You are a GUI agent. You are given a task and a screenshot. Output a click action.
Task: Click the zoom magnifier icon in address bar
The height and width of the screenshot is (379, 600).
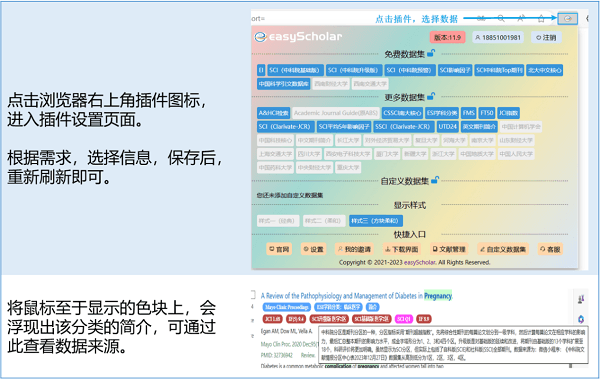point(501,18)
